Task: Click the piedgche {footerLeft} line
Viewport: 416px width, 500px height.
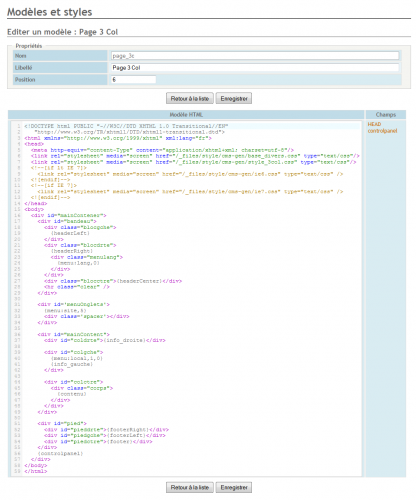Action: 105,436
